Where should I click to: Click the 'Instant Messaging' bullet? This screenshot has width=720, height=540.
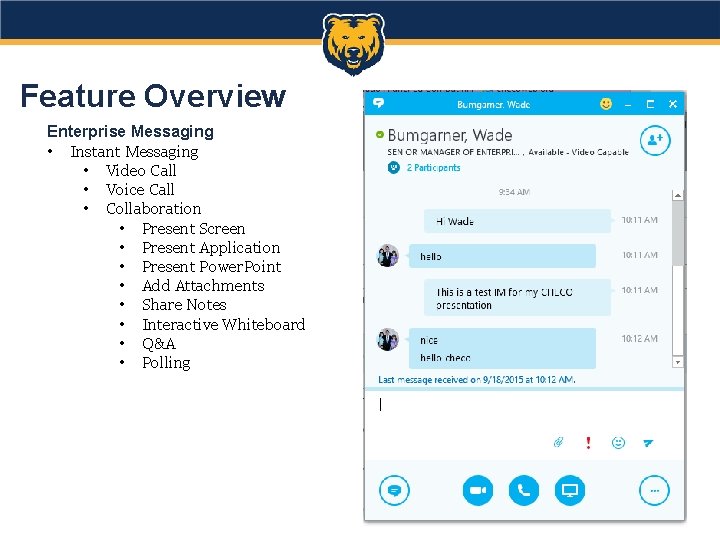pyautogui.click(x=135, y=152)
